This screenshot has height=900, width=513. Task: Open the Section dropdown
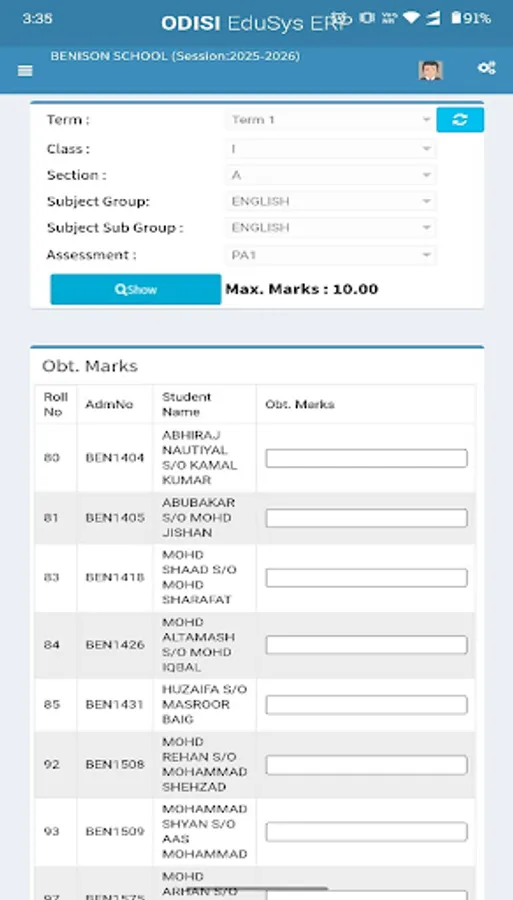click(330, 175)
